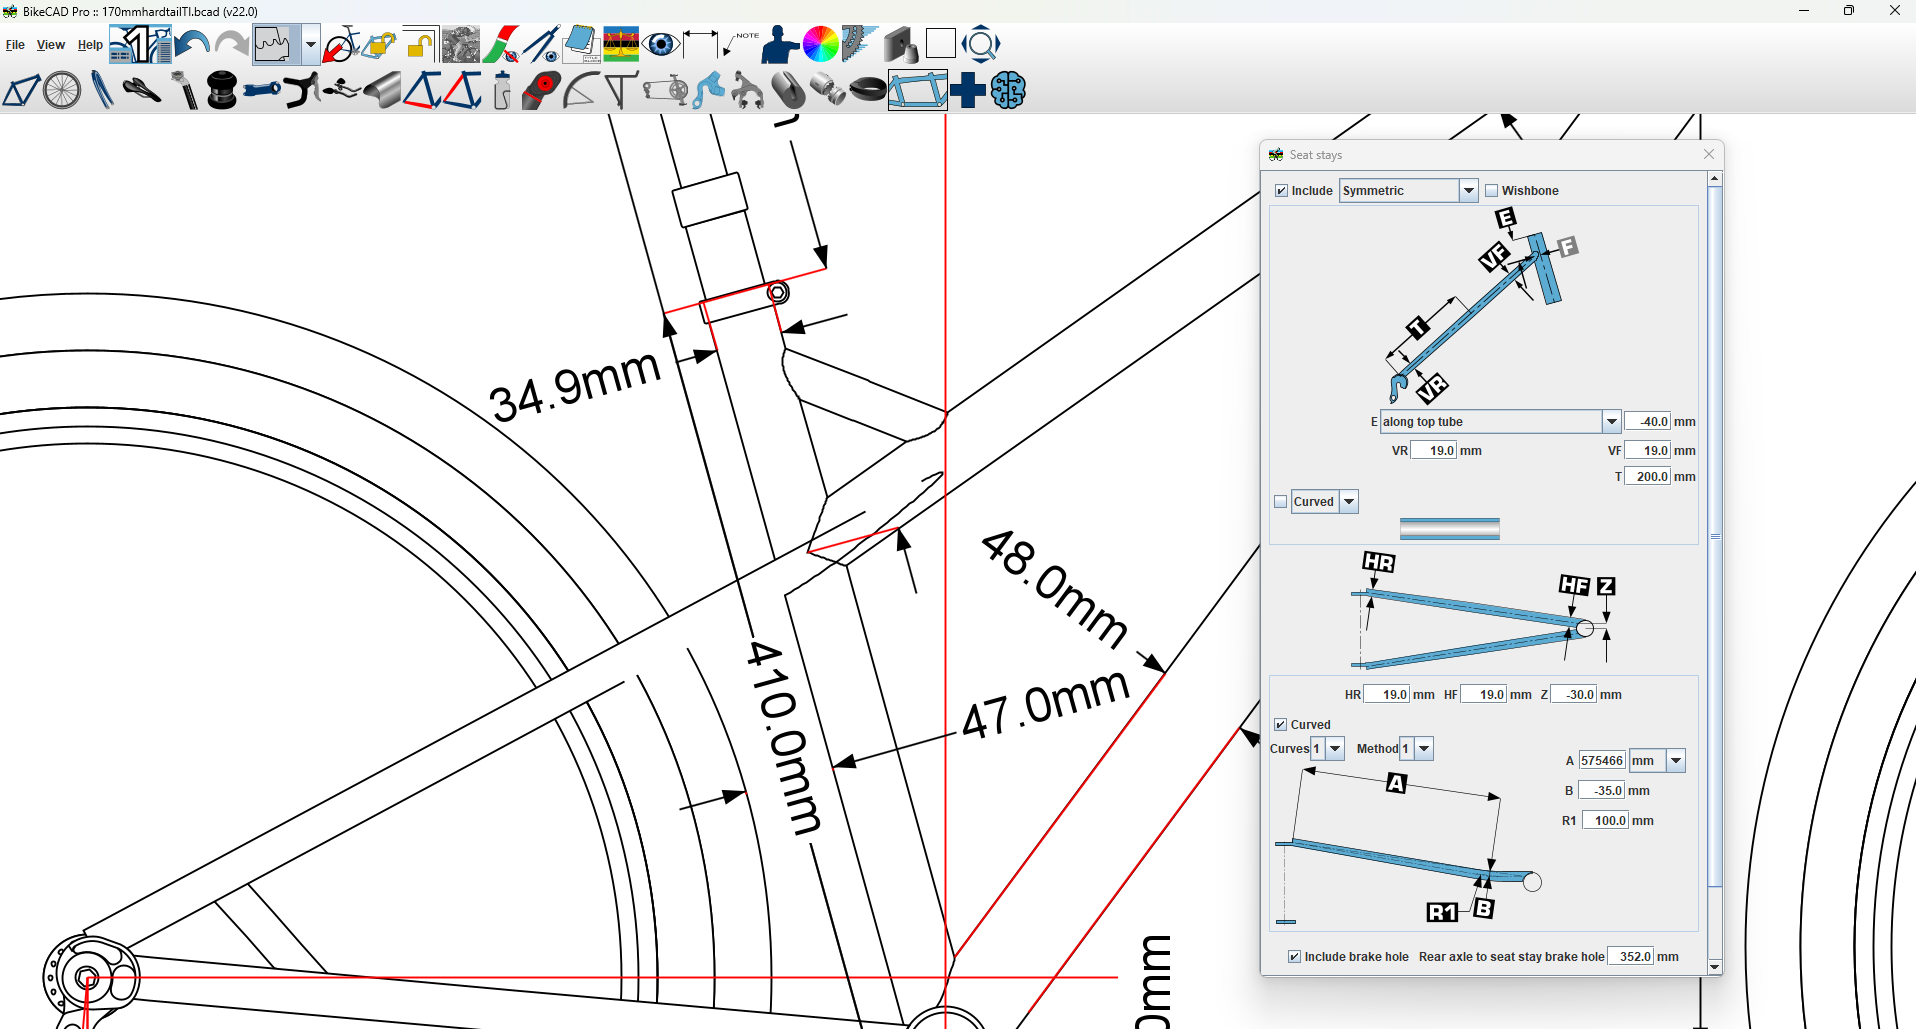Open the rainbow color wheel icon
Image resolution: width=1916 pixels, height=1029 pixels.
click(820, 45)
